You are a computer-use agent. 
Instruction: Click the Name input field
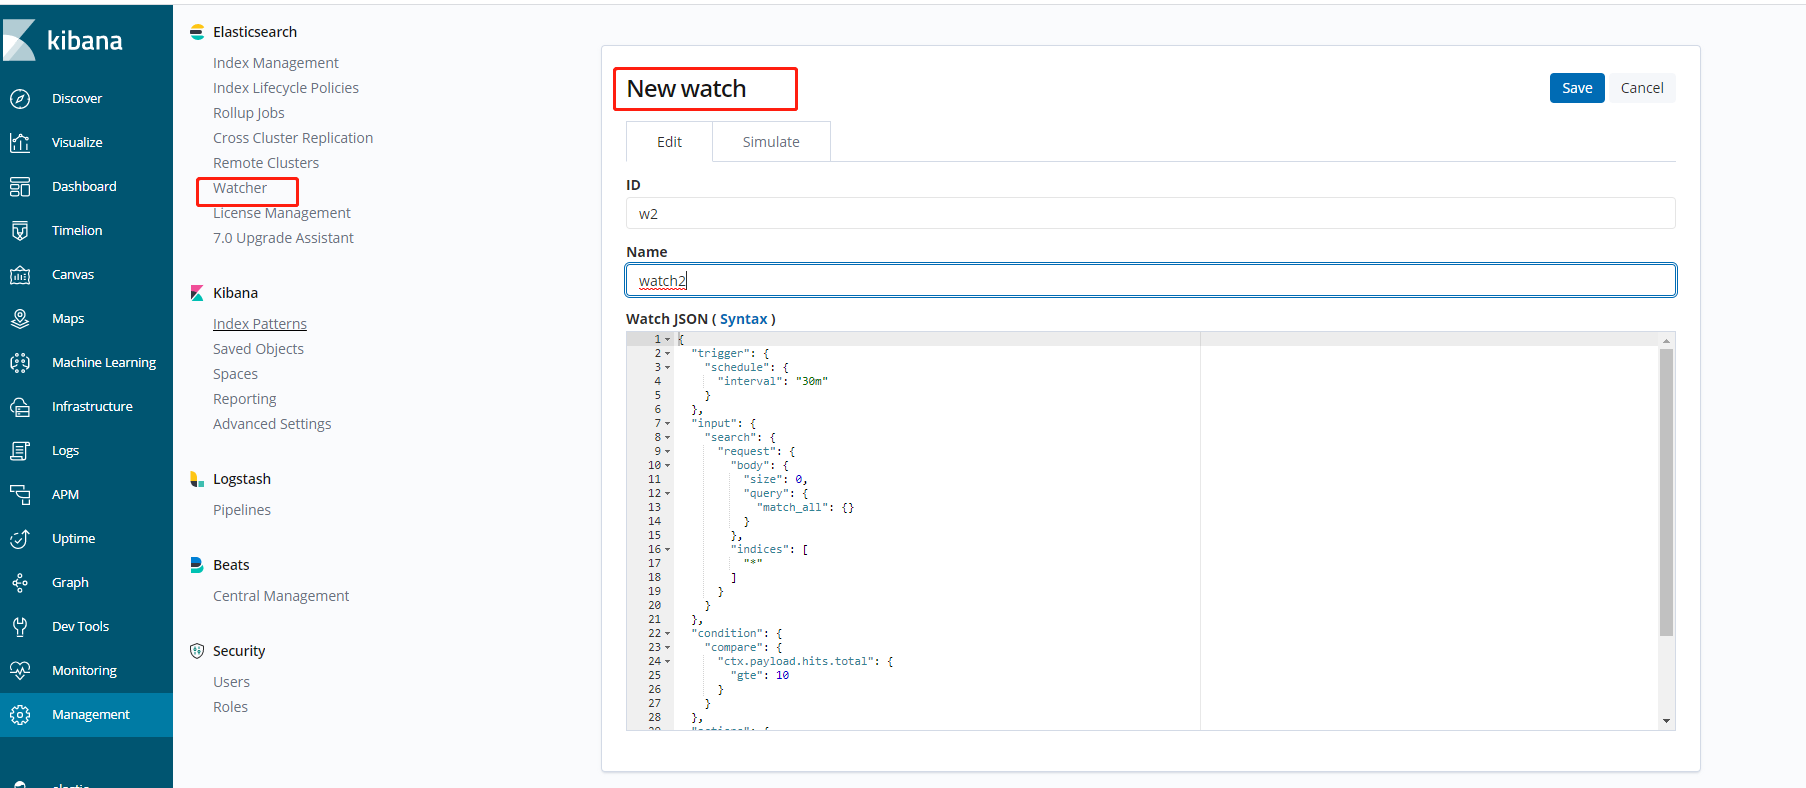1150,280
